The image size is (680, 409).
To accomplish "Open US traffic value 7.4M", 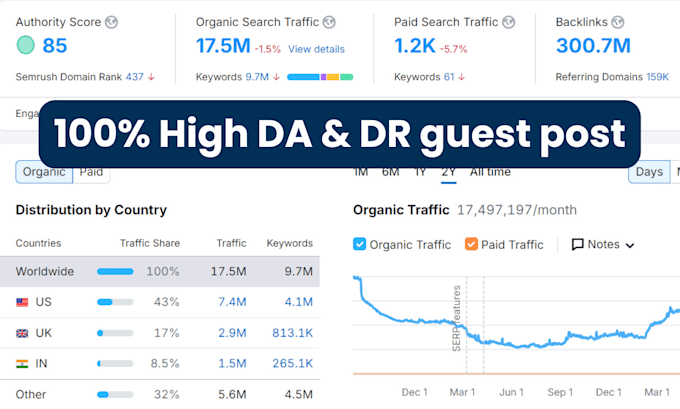I will click(232, 302).
